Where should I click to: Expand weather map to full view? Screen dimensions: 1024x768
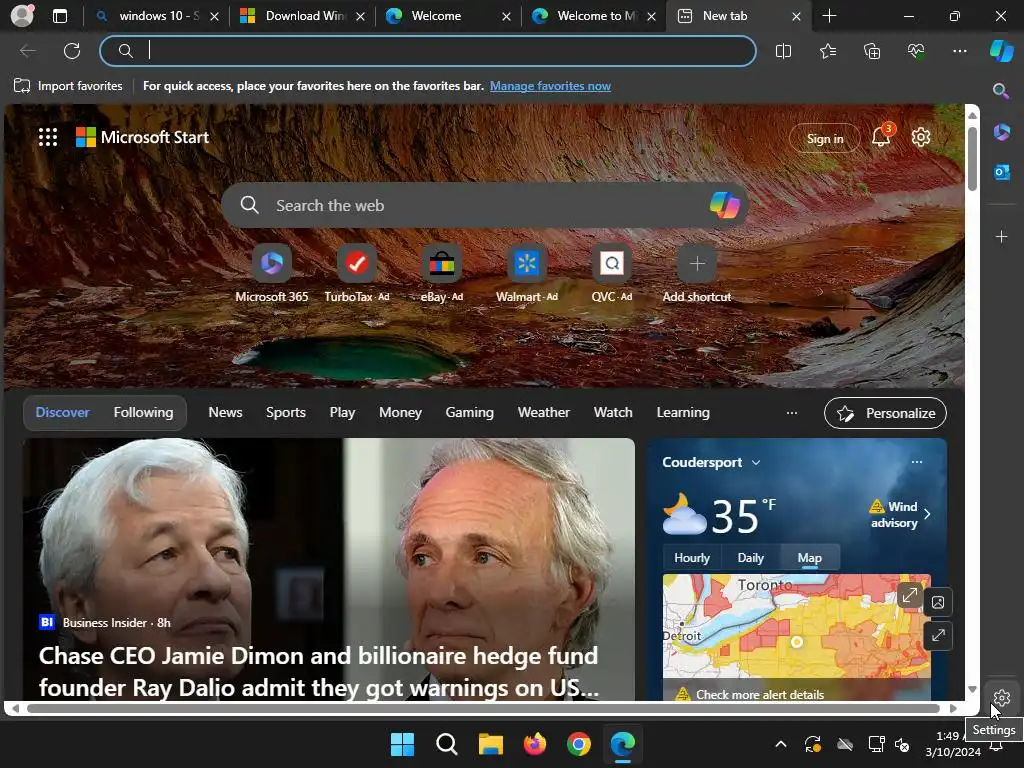[x=909, y=595]
